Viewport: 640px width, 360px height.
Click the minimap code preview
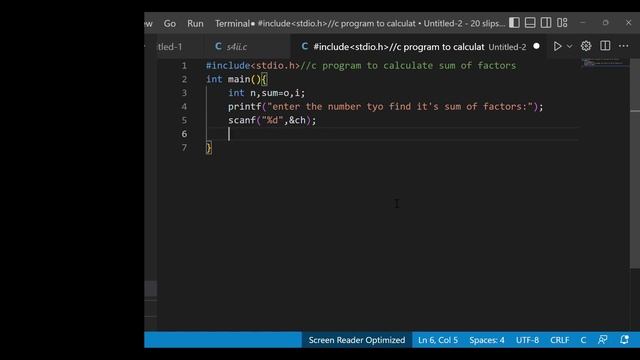[x=605, y=63]
